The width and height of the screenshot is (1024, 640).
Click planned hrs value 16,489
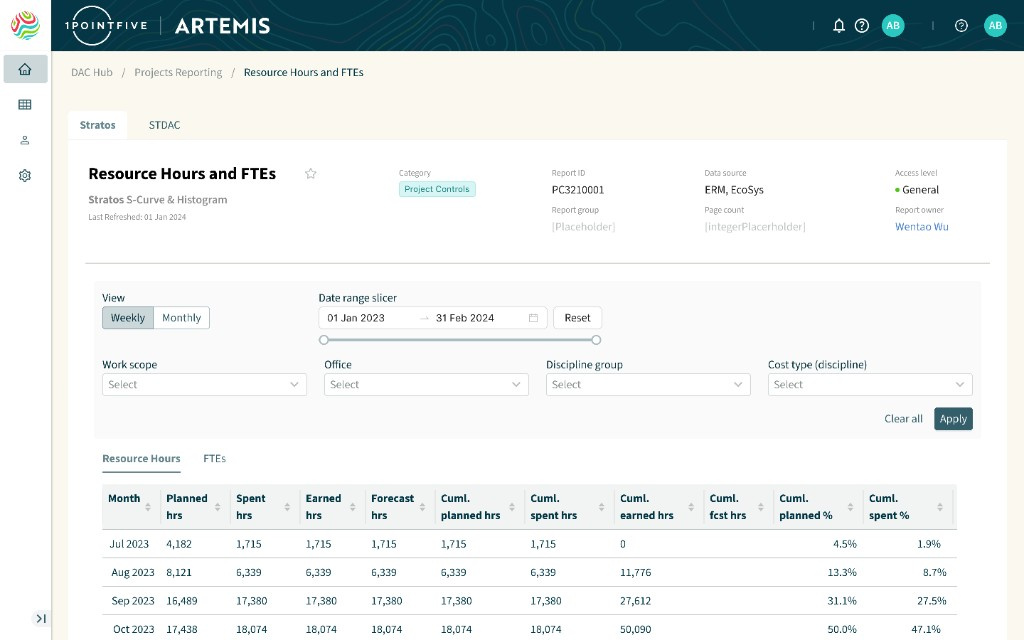pyautogui.click(x=182, y=601)
